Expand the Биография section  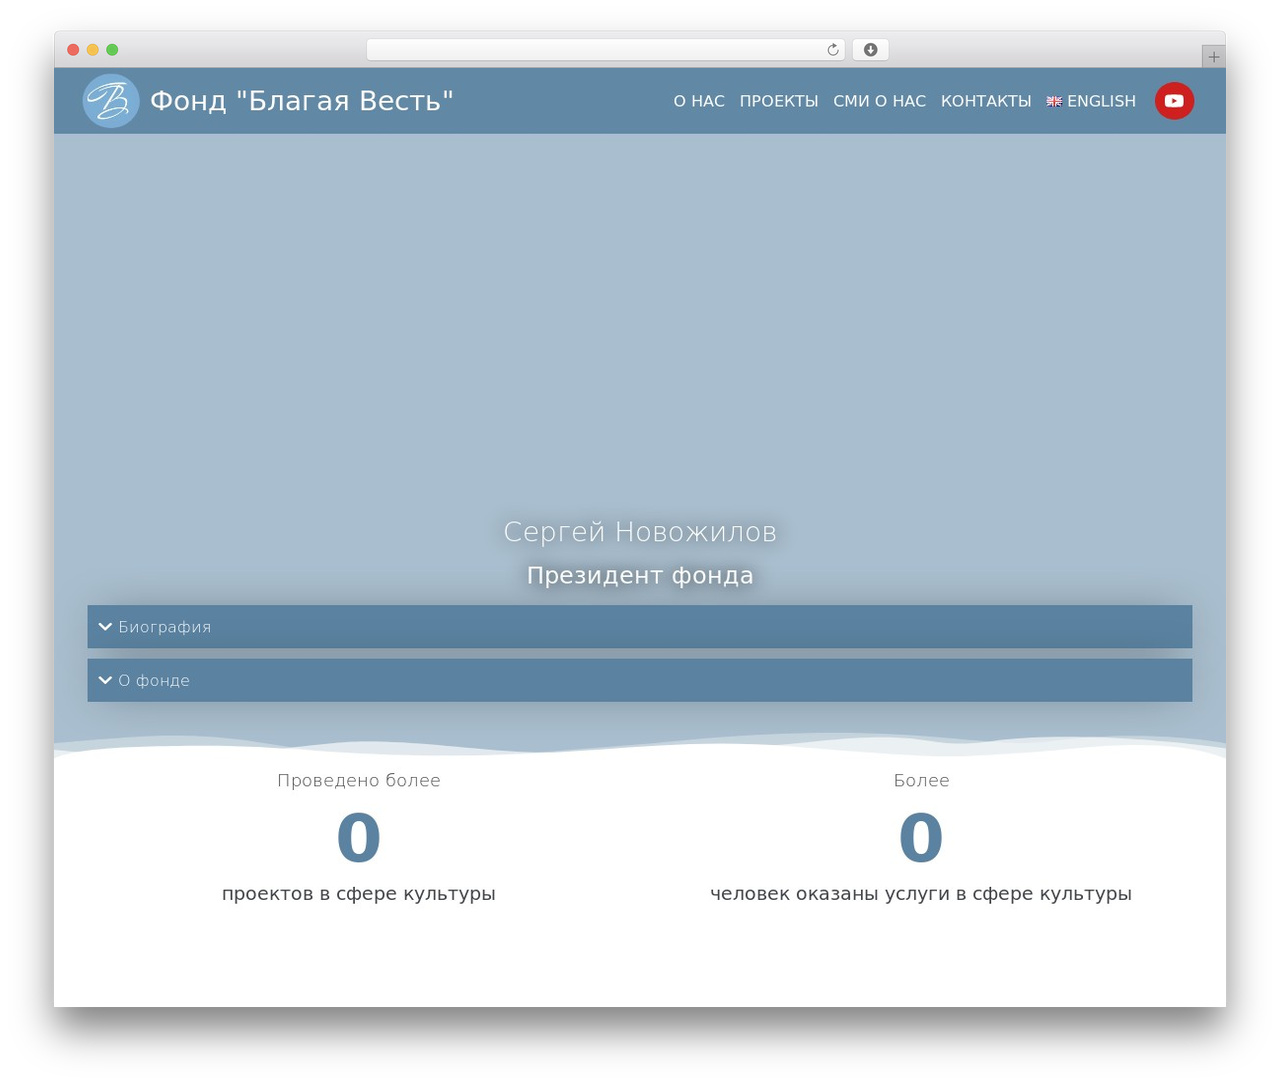coord(640,627)
